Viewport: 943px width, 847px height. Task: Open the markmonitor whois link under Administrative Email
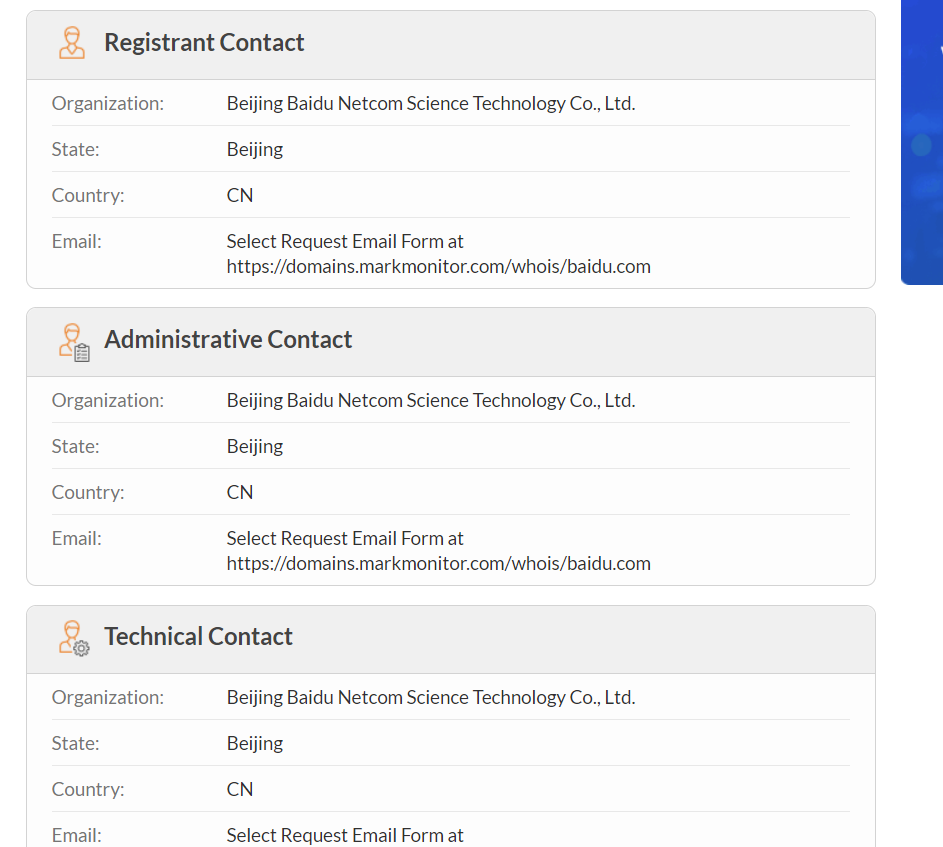(438, 564)
